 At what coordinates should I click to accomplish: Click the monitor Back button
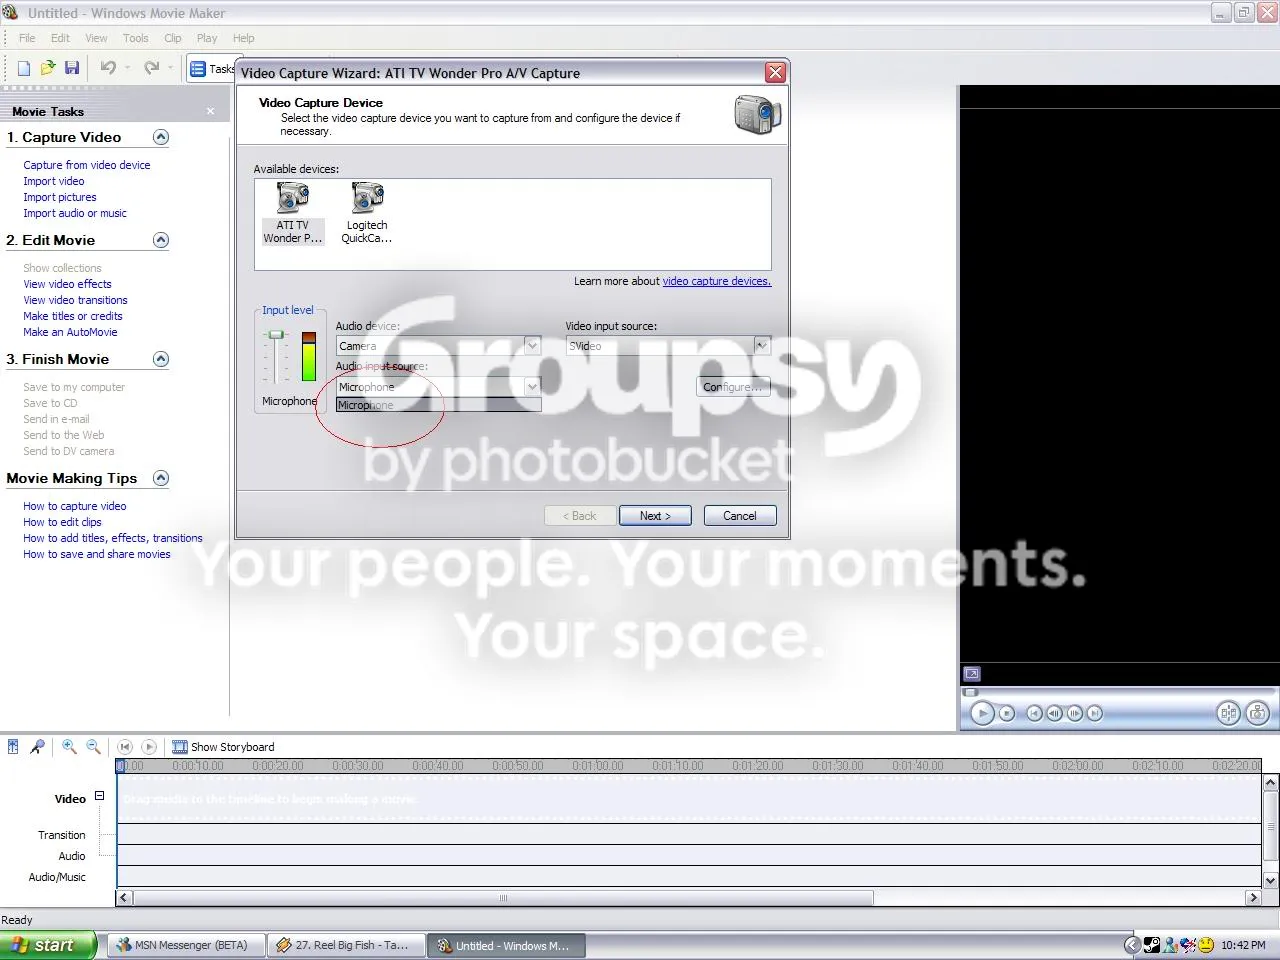coord(1034,713)
